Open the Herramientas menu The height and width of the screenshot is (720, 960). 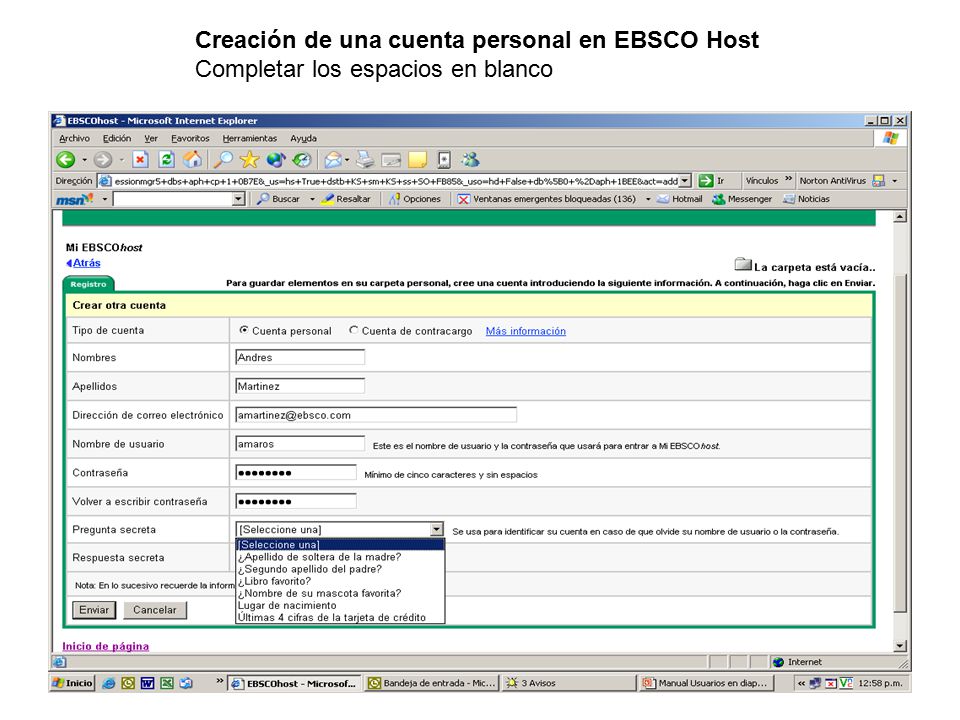(250, 138)
